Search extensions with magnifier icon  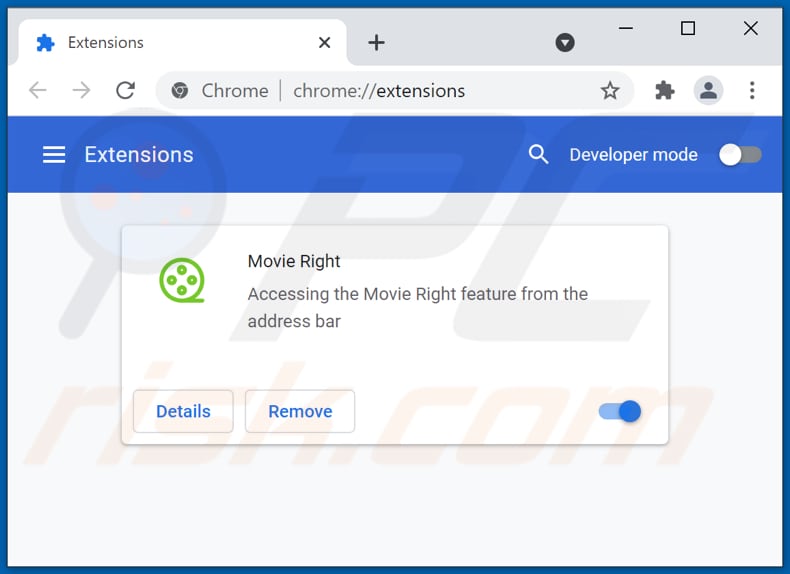[x=538, y=154]
